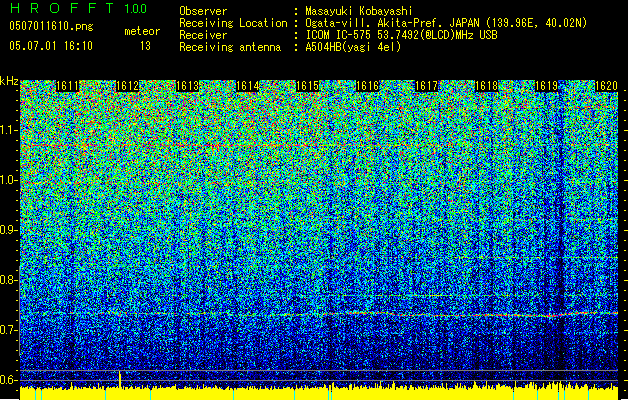629x400 pixels.
Task: Click the 1615 time marker
Action: (307, 86)
